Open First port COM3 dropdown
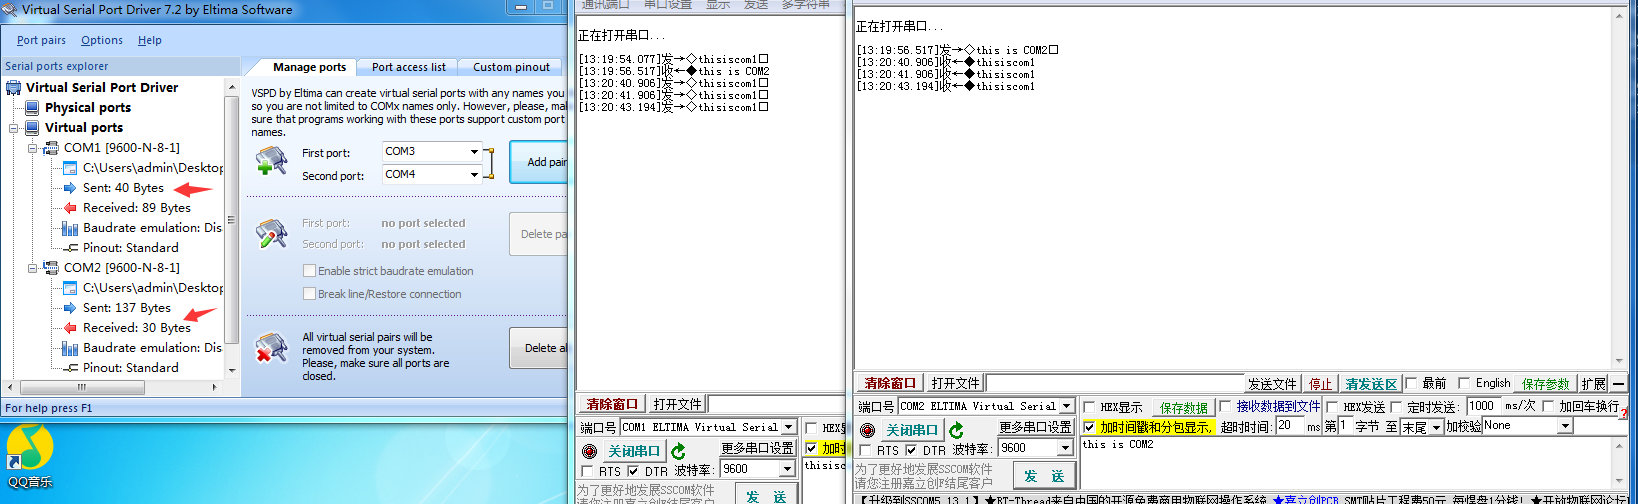 coord(474,152)
